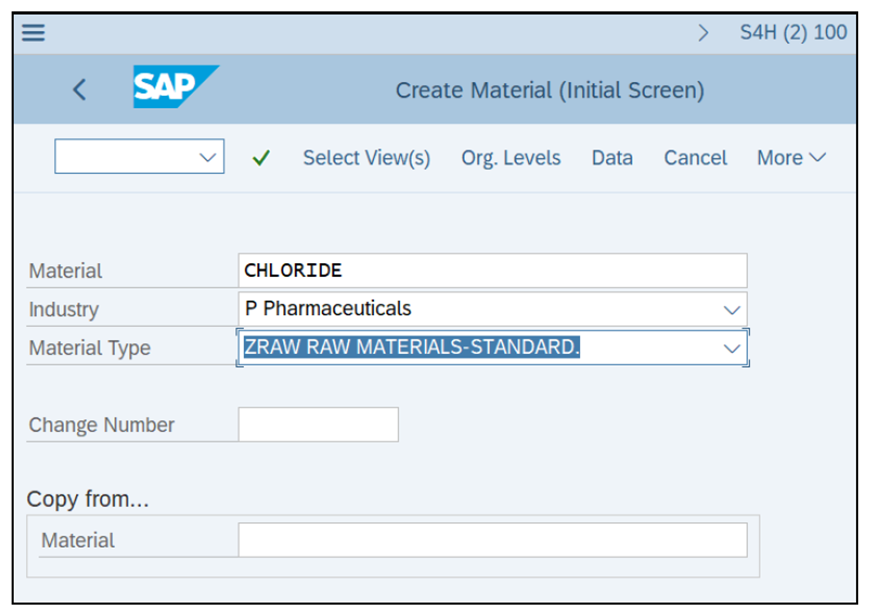
Task: Click the back navigation arrow
Action: (x=80, y=89)
